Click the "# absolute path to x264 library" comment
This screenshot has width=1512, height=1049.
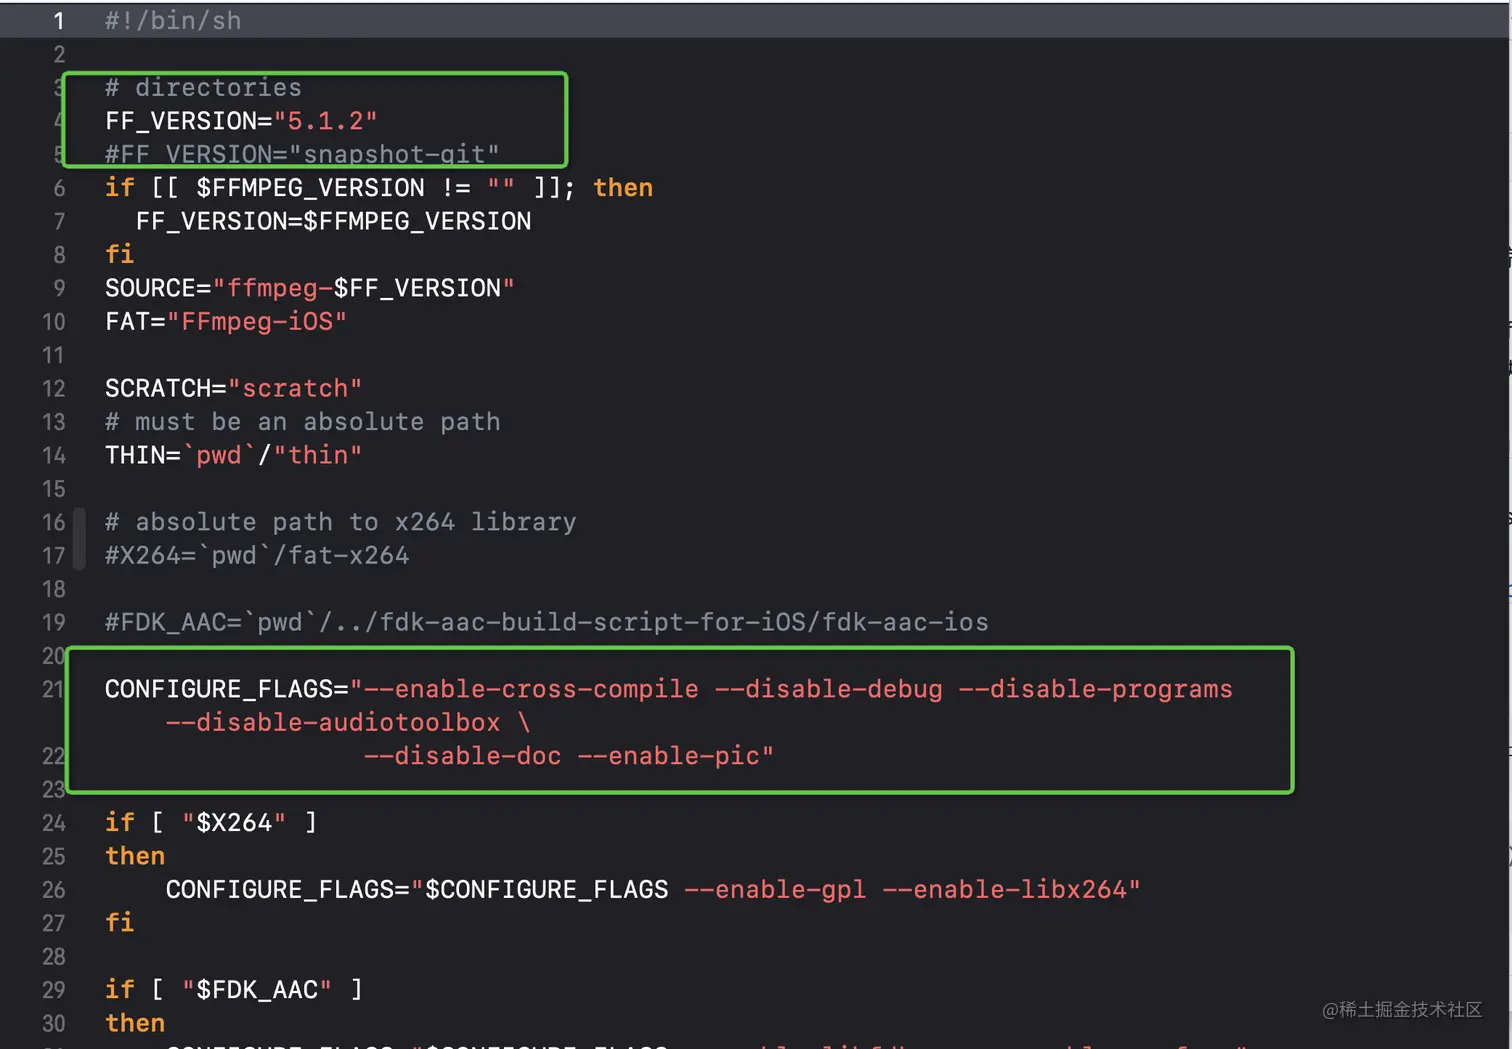(x=340, y=522)
